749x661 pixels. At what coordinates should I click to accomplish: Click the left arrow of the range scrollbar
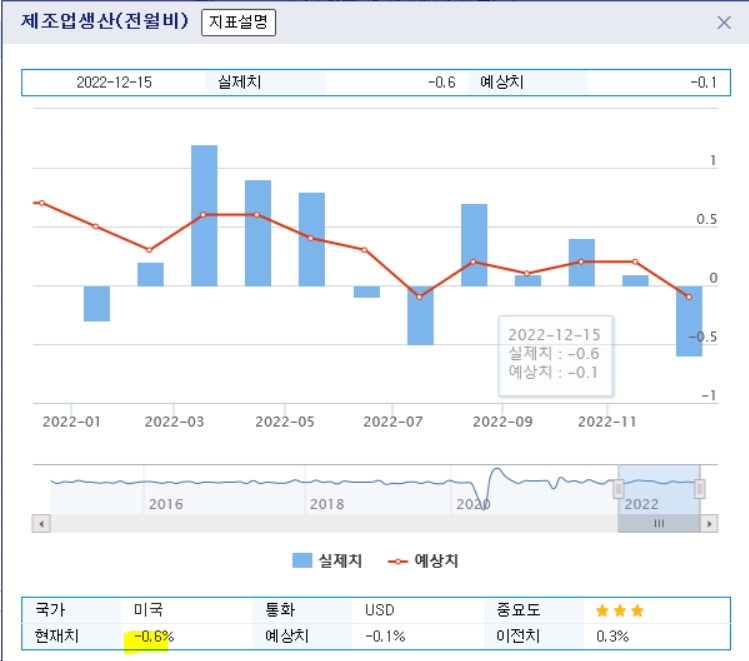coord(42,524)
